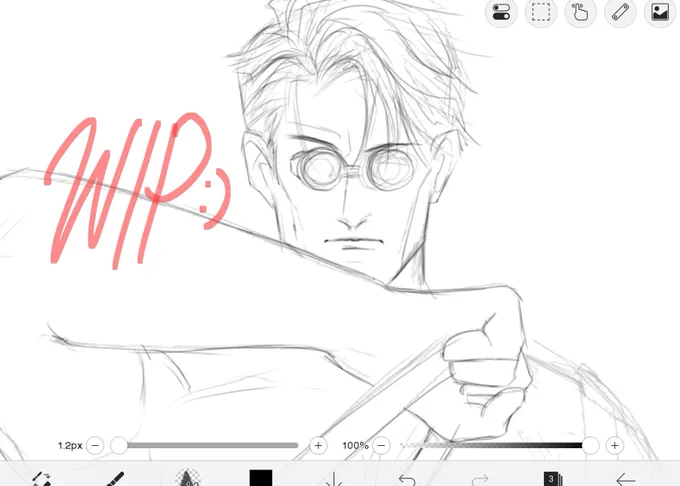Go back with the left arrow
Screen dimensions: 680x486
coord(626,479)
